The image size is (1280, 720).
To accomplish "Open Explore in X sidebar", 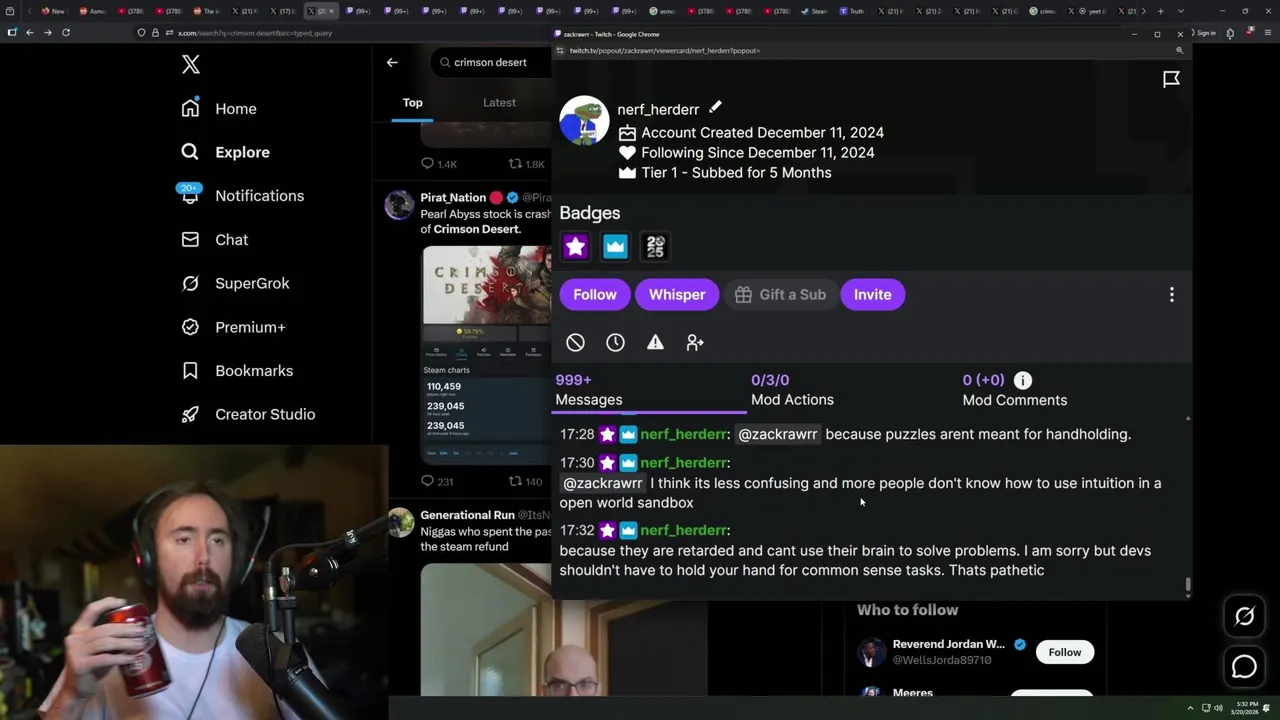I will click(242, 152).
